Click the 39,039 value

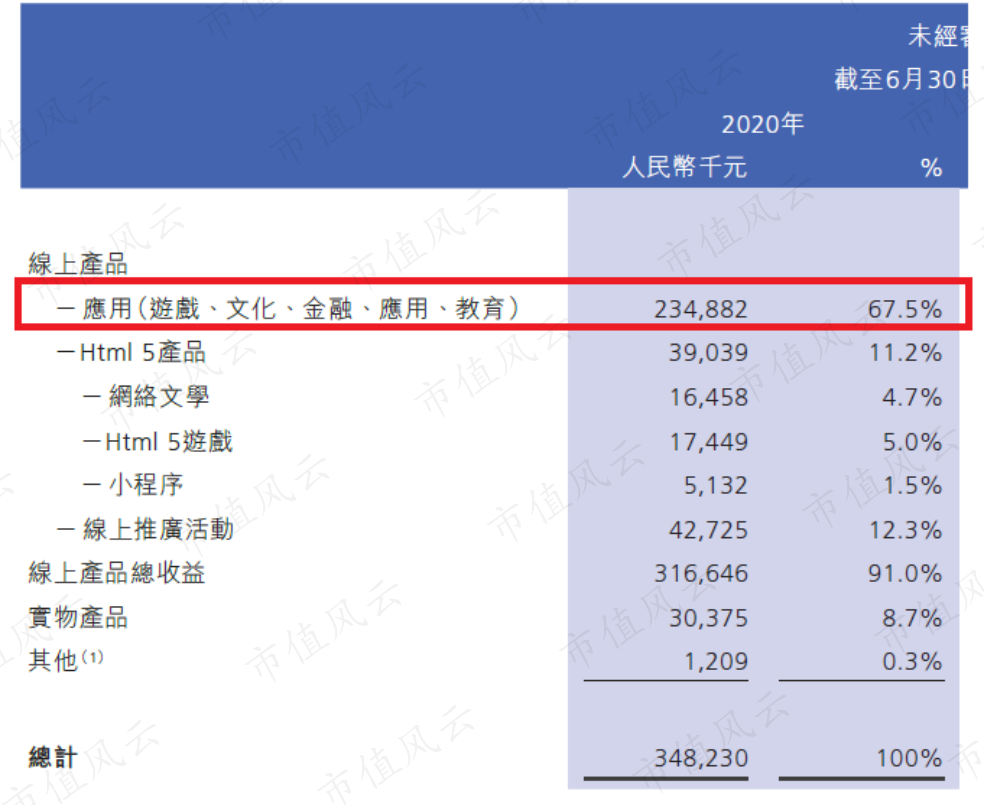pos(709,353)
